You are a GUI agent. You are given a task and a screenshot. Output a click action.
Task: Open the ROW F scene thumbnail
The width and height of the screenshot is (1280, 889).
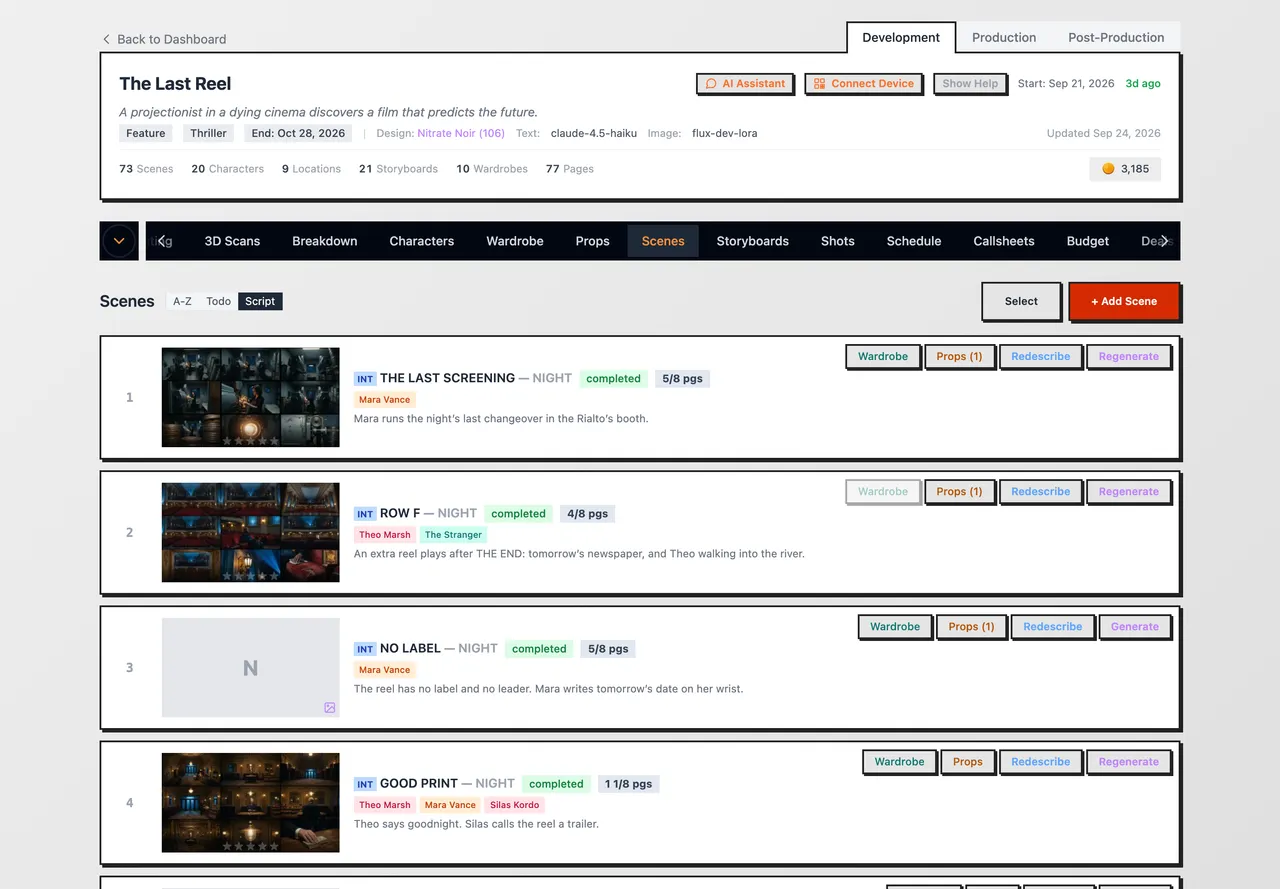tap(250, 532)
